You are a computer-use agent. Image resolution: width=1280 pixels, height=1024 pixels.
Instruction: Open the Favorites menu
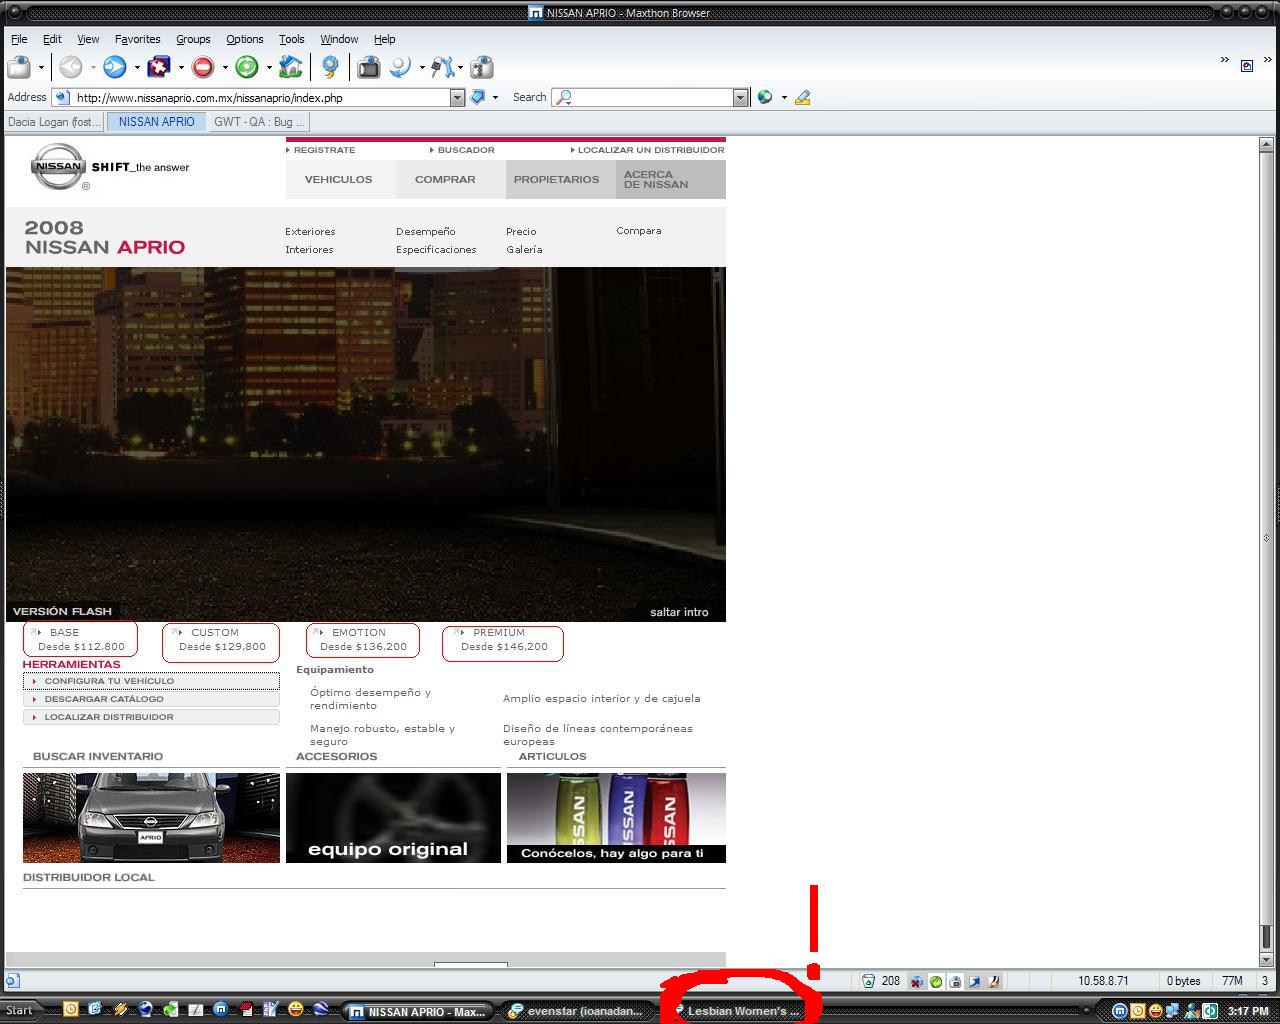coord(137,39)
